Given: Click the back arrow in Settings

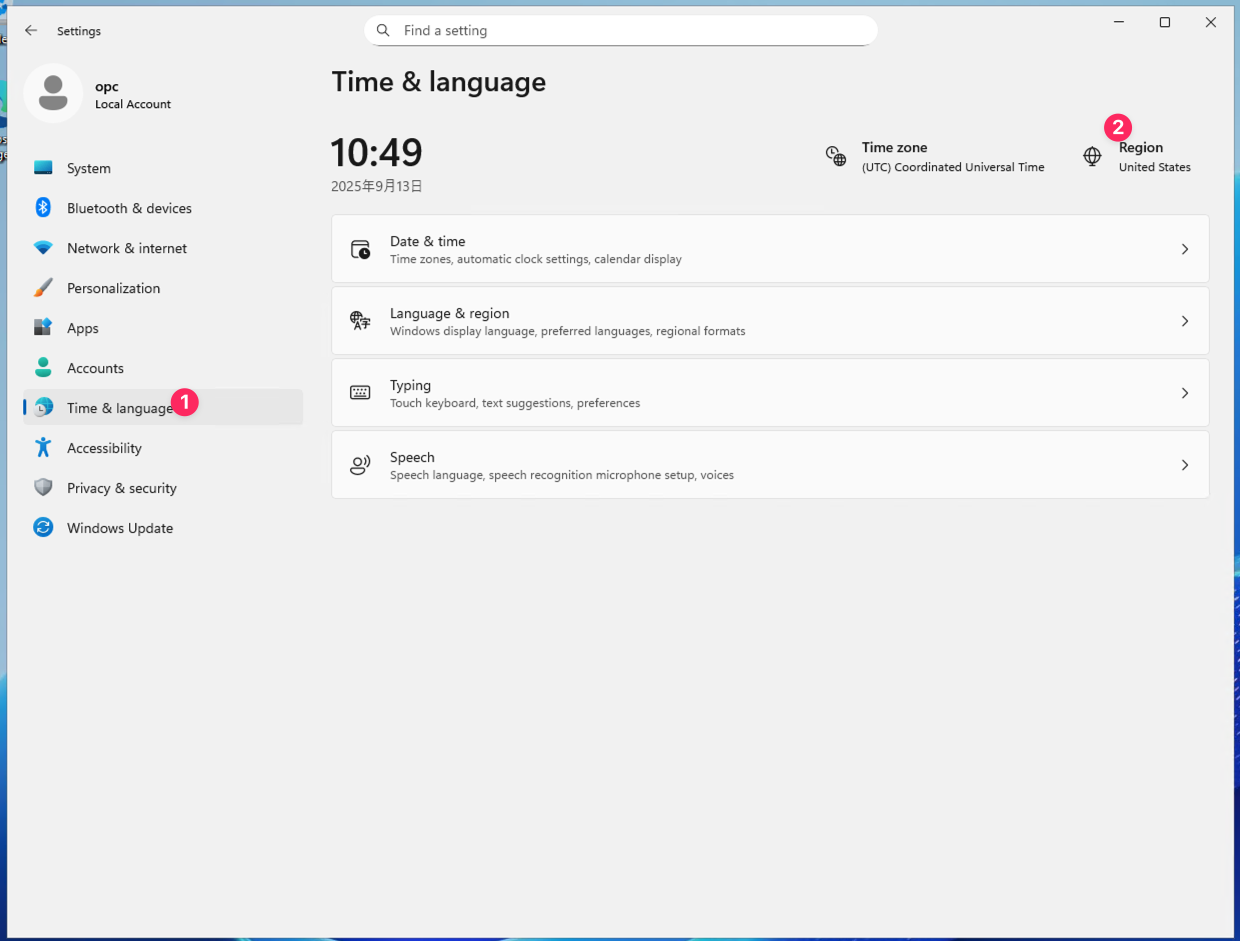Looking at the screenshot, I should coord(31,31).
